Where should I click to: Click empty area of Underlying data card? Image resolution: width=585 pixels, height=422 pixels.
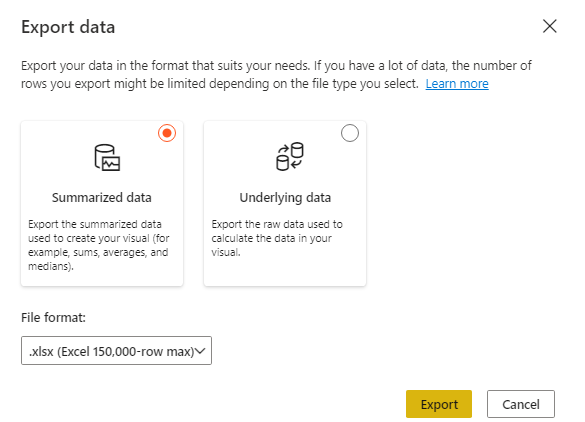point(285,272)
